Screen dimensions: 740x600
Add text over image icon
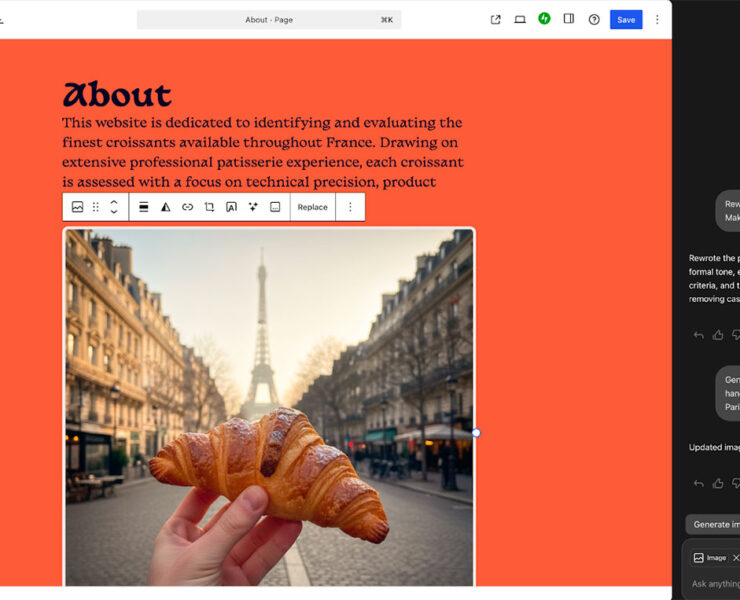click(231, 207)
